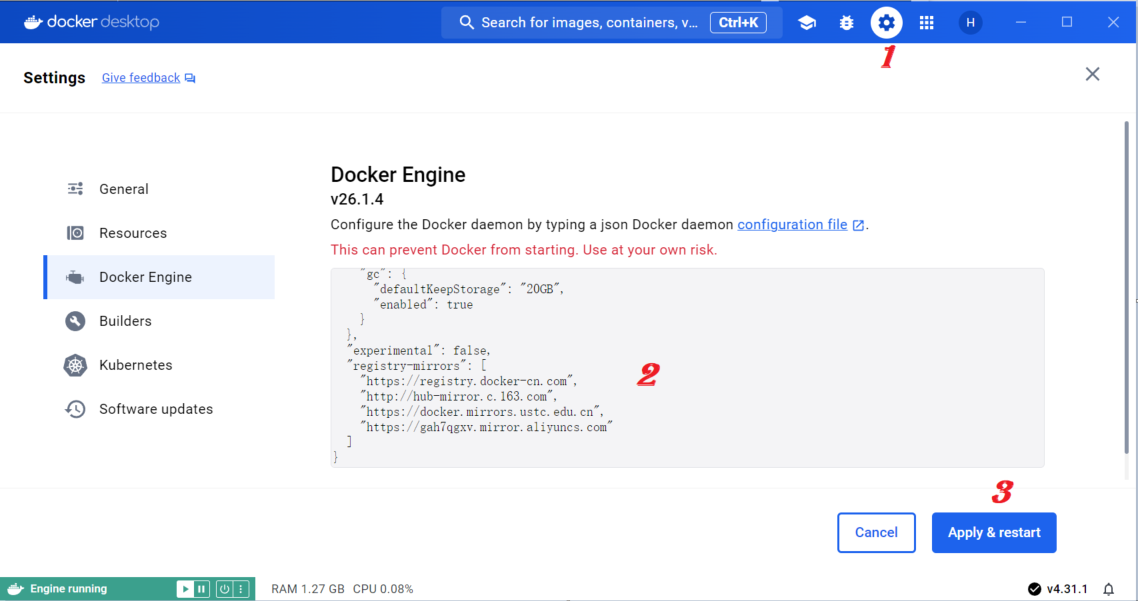Click the Docker Engine sidebar icon

75,277
